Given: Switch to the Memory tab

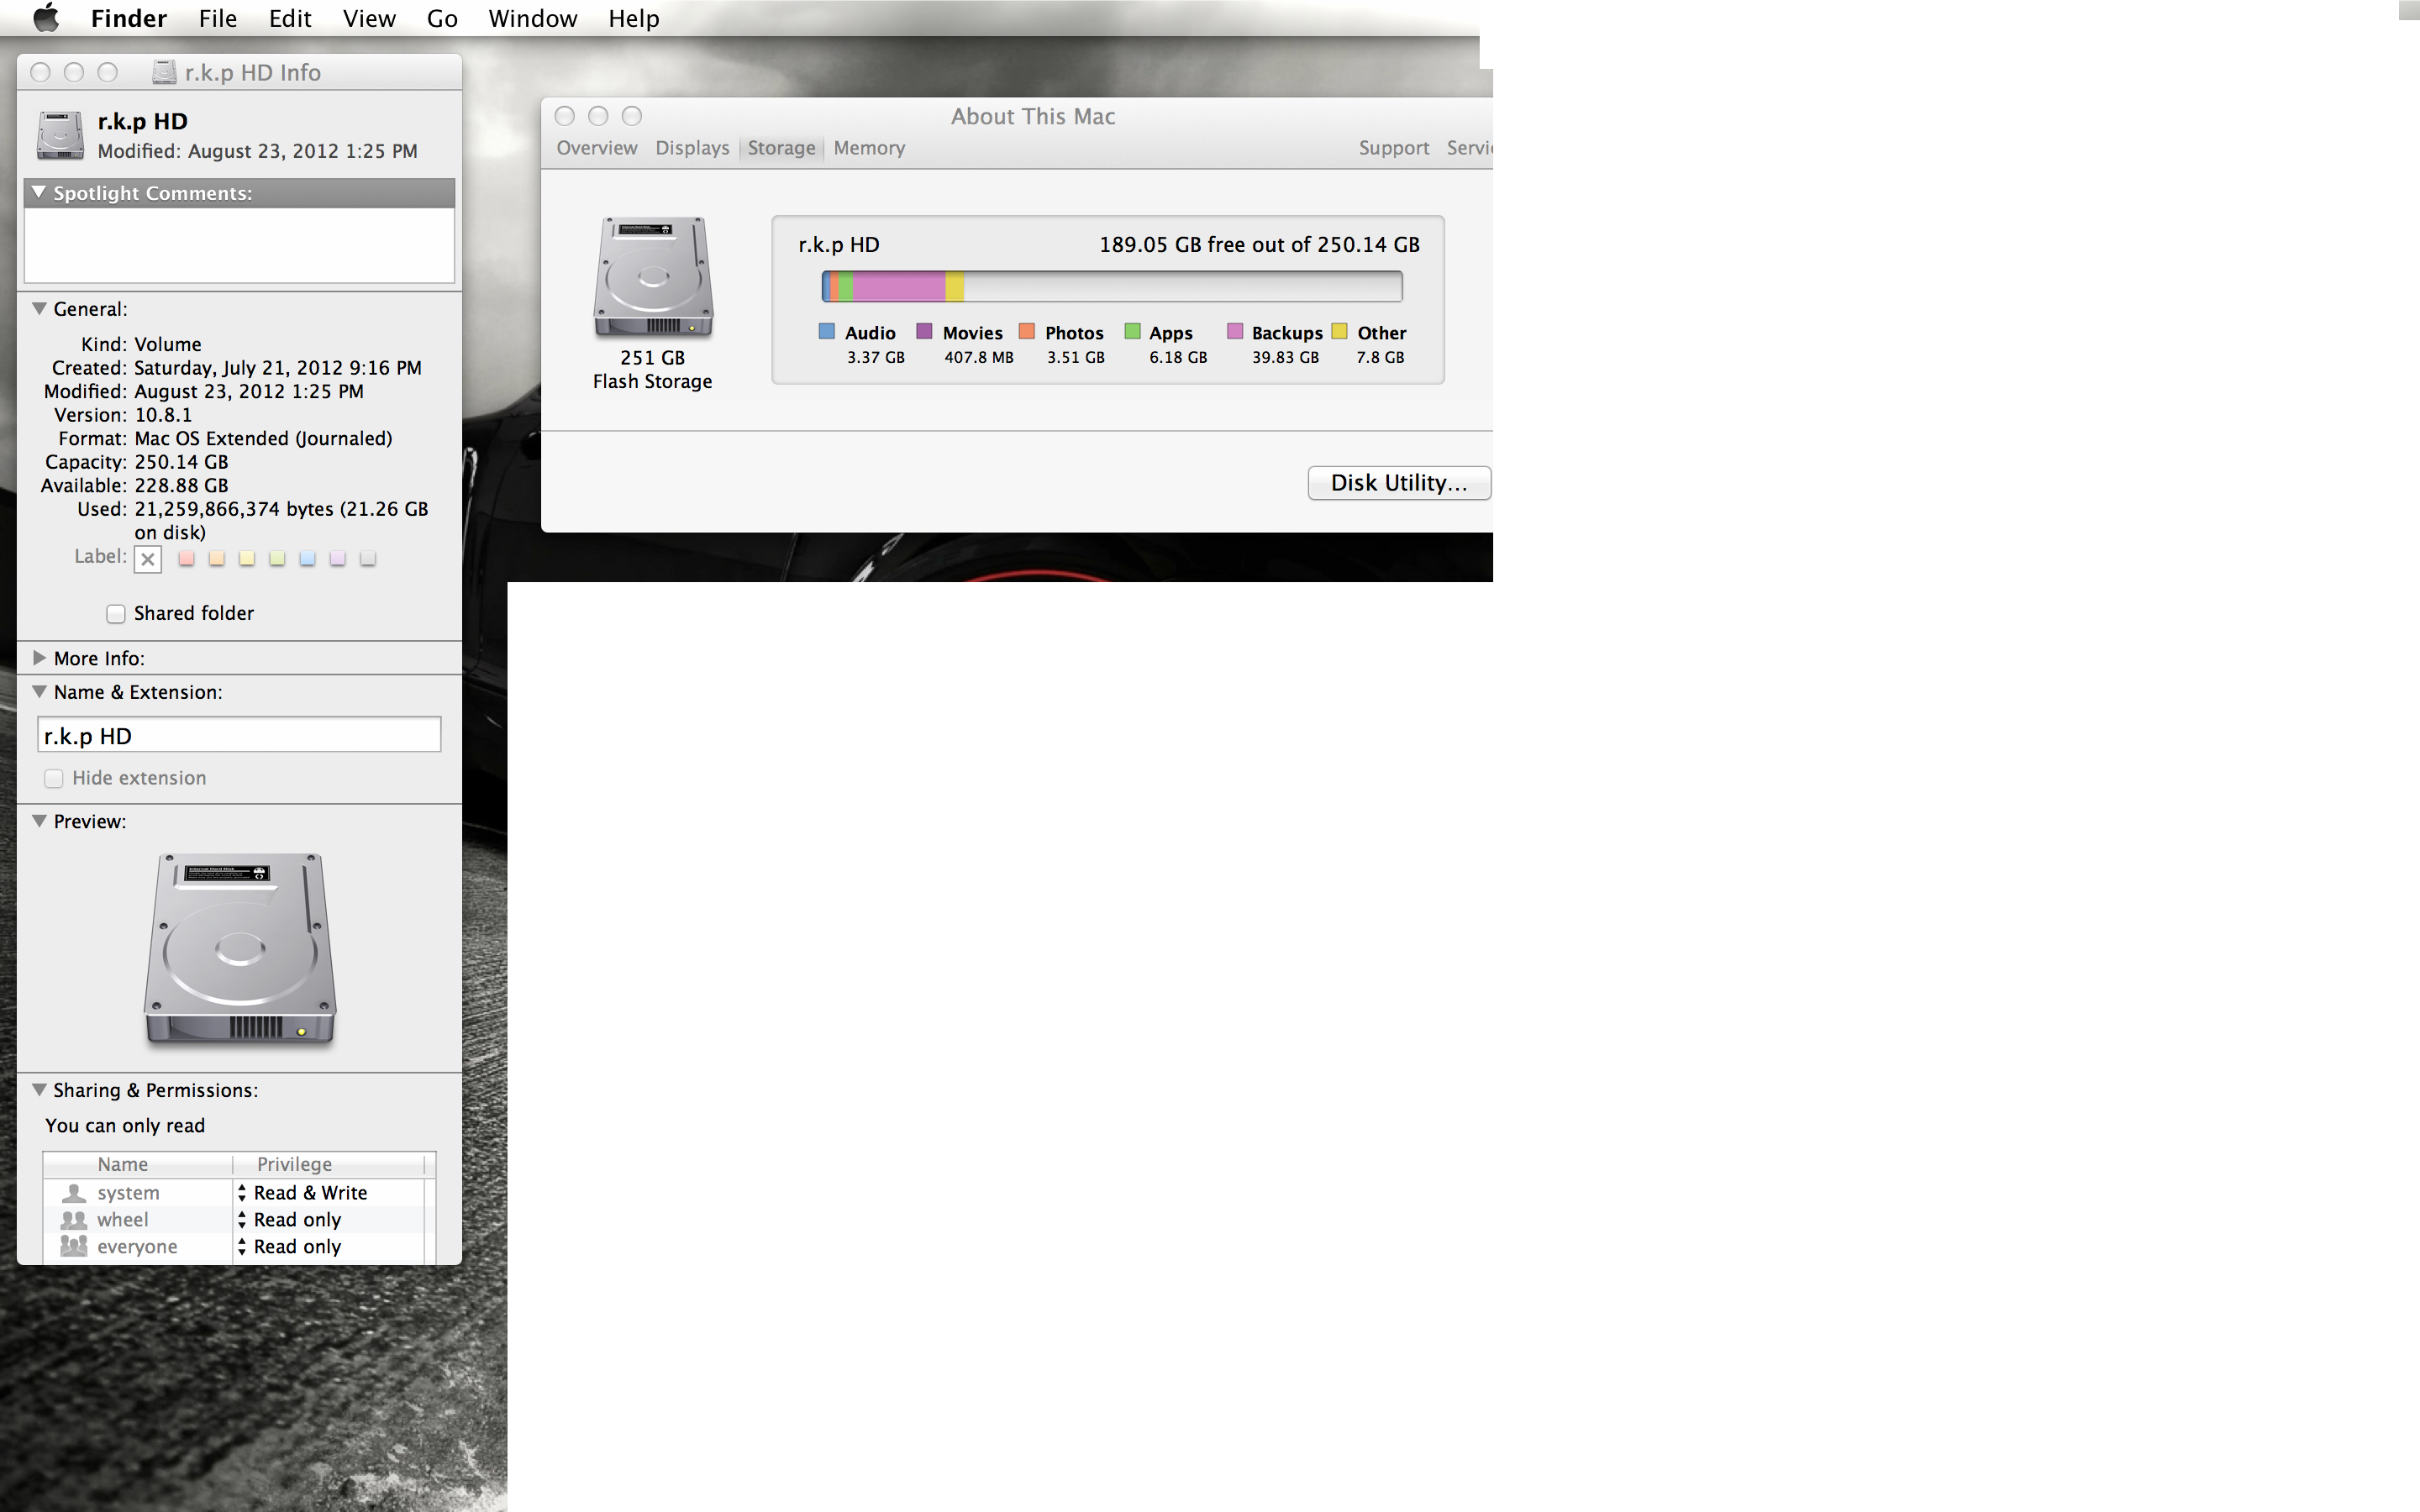Looking at the screenshot, I should [869, 148].
